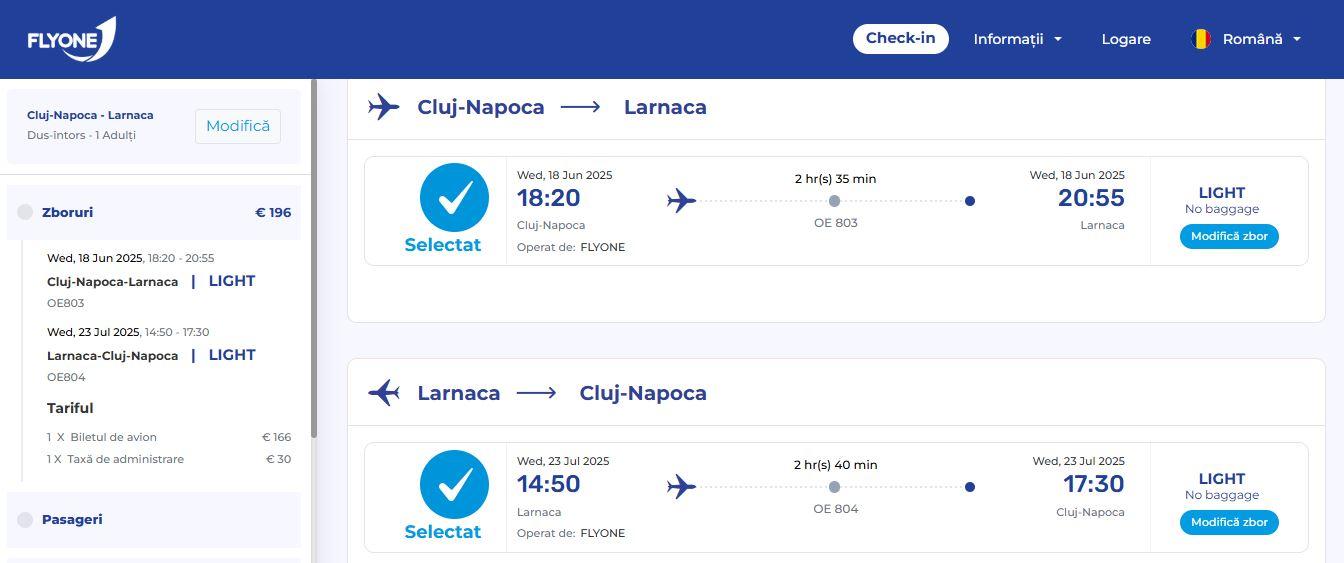Image resolution: width=1344 pixels, height=563 pixels.
Task: Click the plane icon on OE 804 timeline
Action: tap(681, 487)
